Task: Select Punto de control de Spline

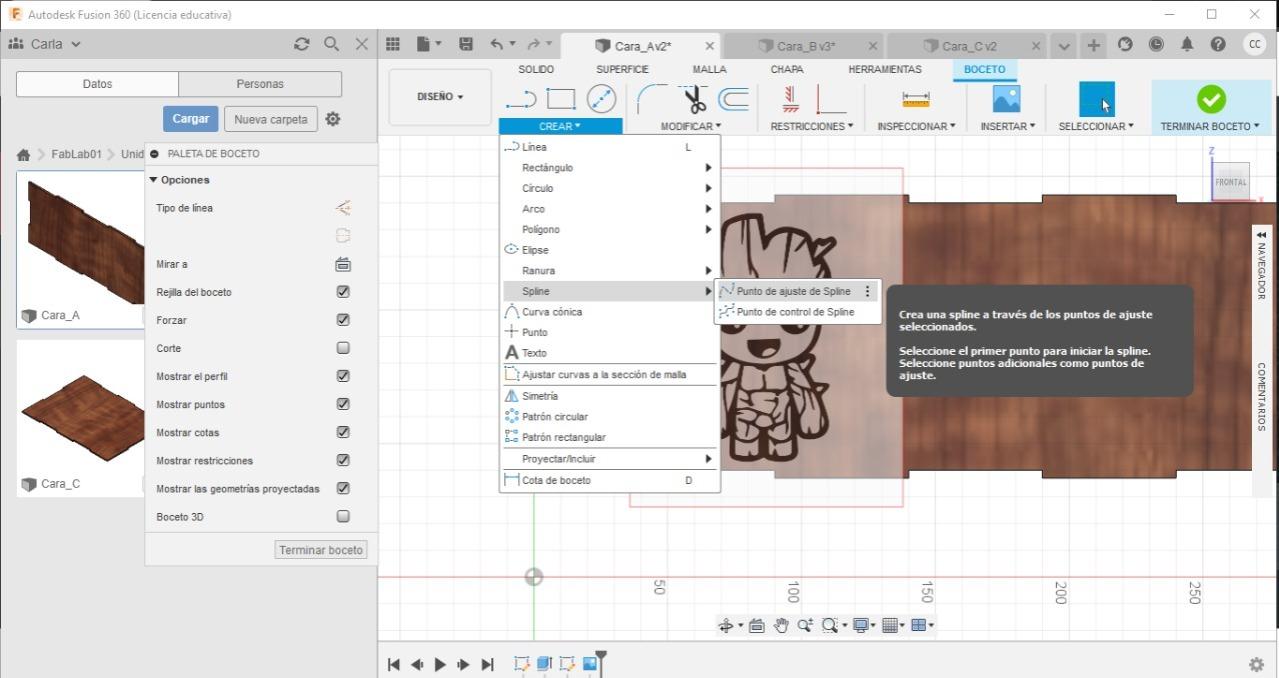Action: pyautogui.click(x=797, y=312)
